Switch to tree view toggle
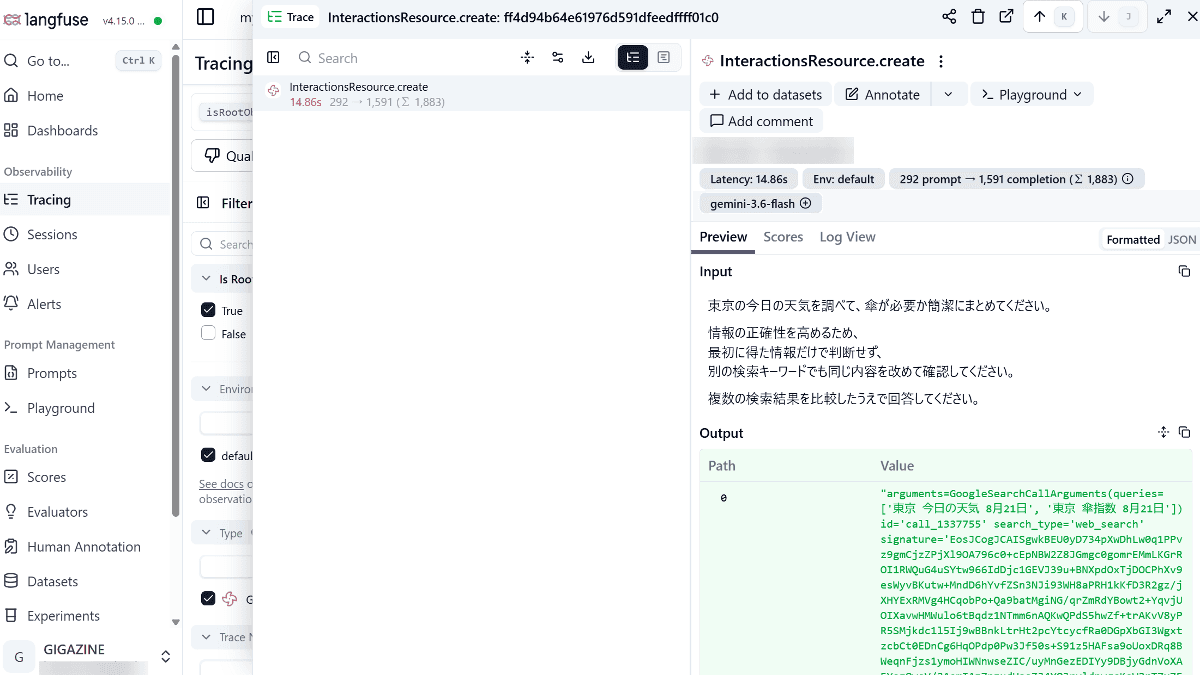Image resolution: width=1200 pixels, height=675 pixels. coord(633,58)
